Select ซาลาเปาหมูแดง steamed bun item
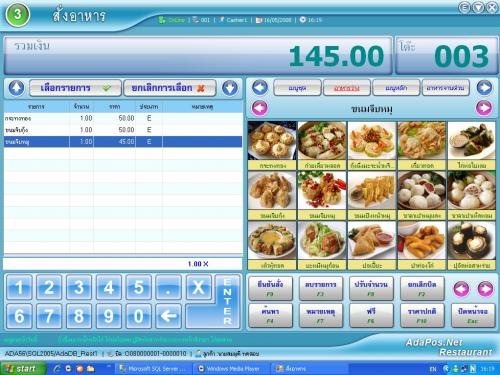The height and width of the screenshot is (375, 500). pyautogui.click(x=422, y=195)
